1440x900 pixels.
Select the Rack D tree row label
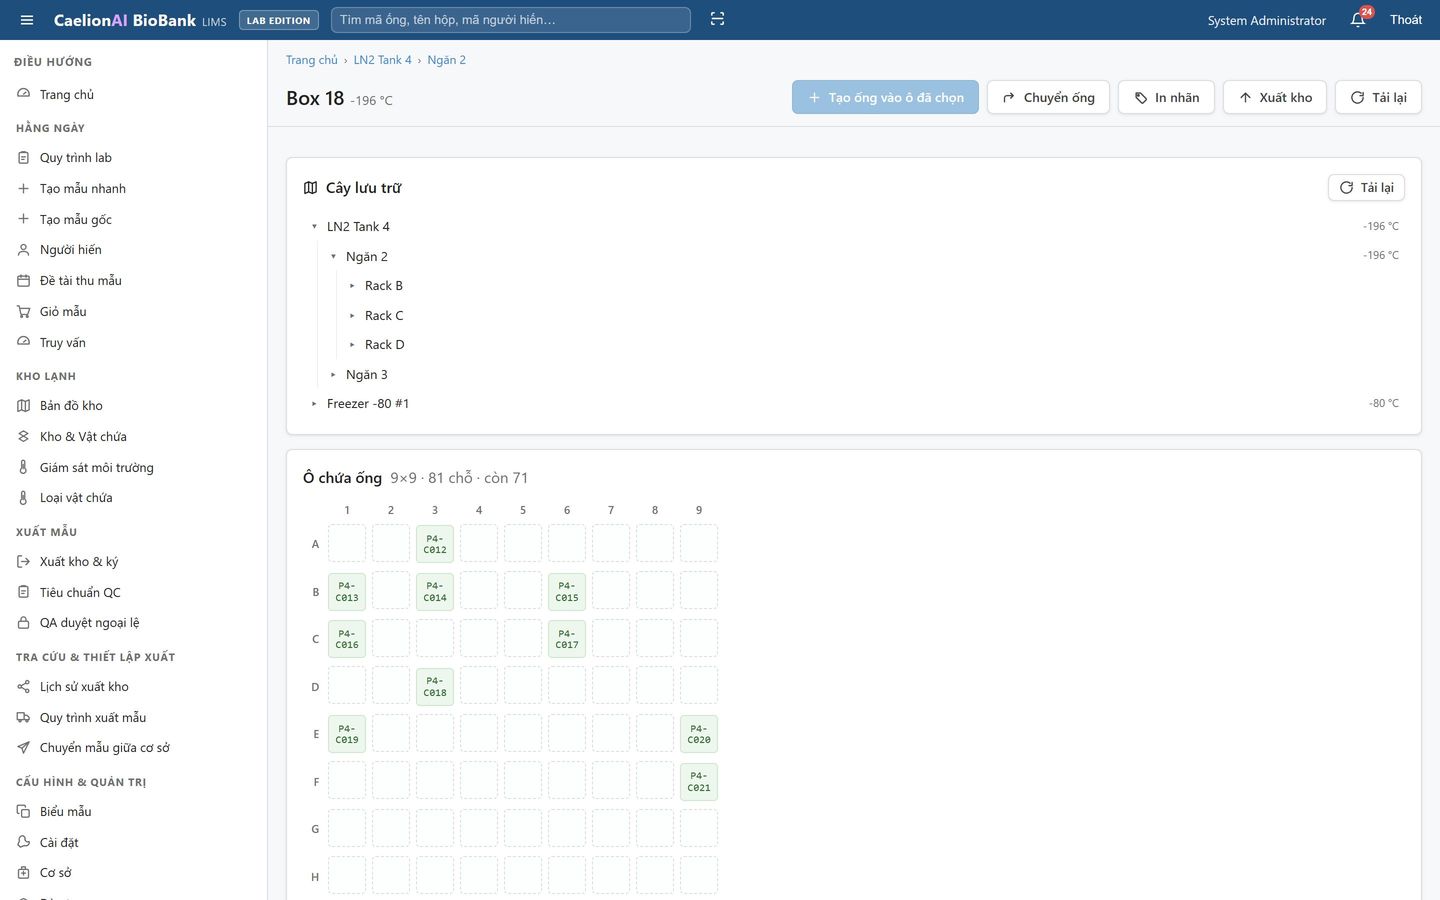385,345
